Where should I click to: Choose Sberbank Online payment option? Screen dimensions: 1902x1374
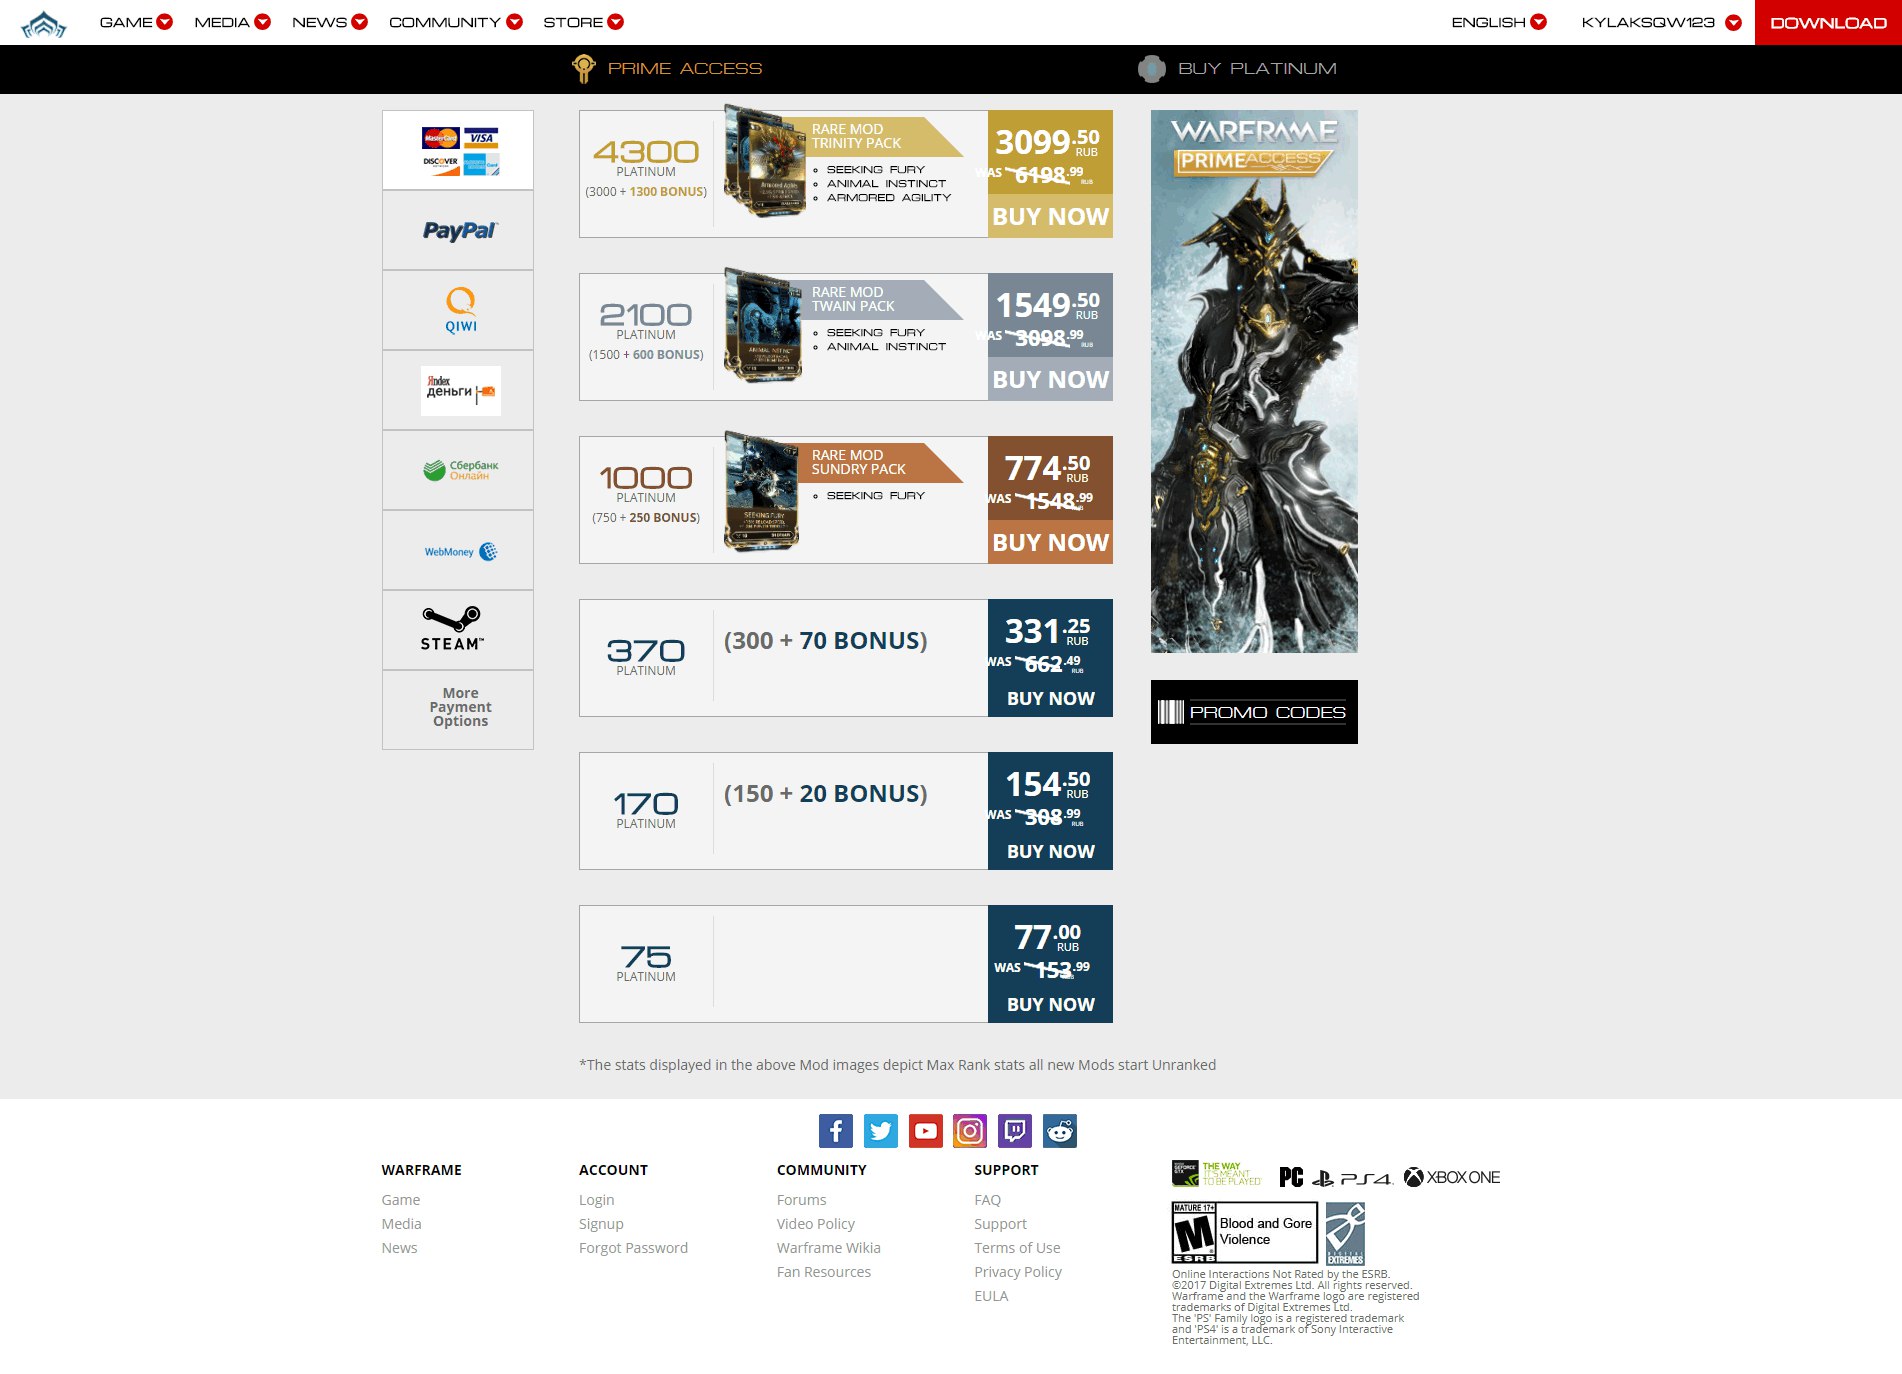[x=458, y=470]
